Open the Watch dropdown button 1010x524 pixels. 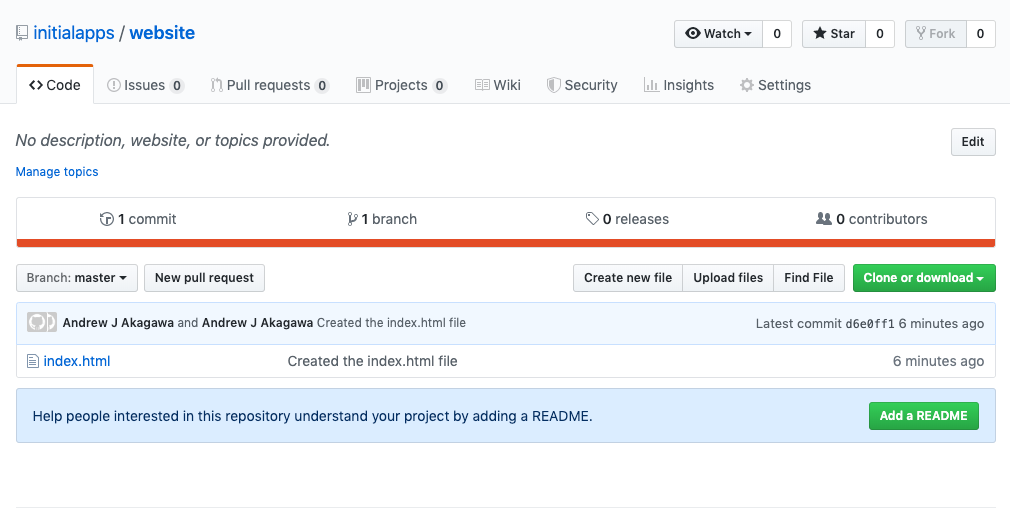coord(718,34)
